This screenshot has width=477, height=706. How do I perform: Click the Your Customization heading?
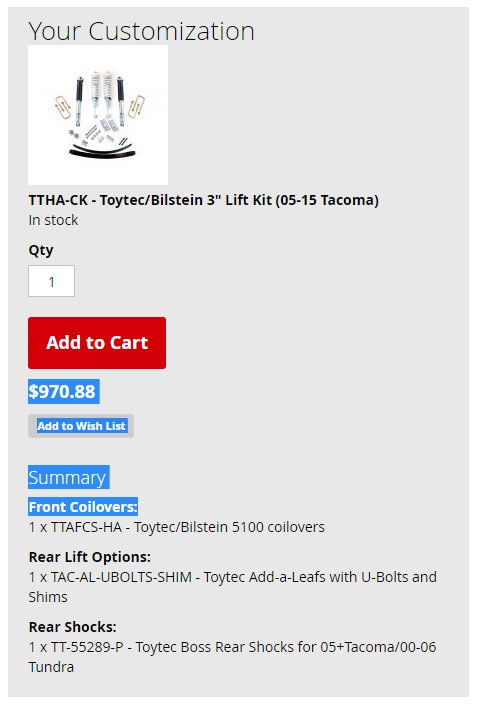(x=141, y=31)
